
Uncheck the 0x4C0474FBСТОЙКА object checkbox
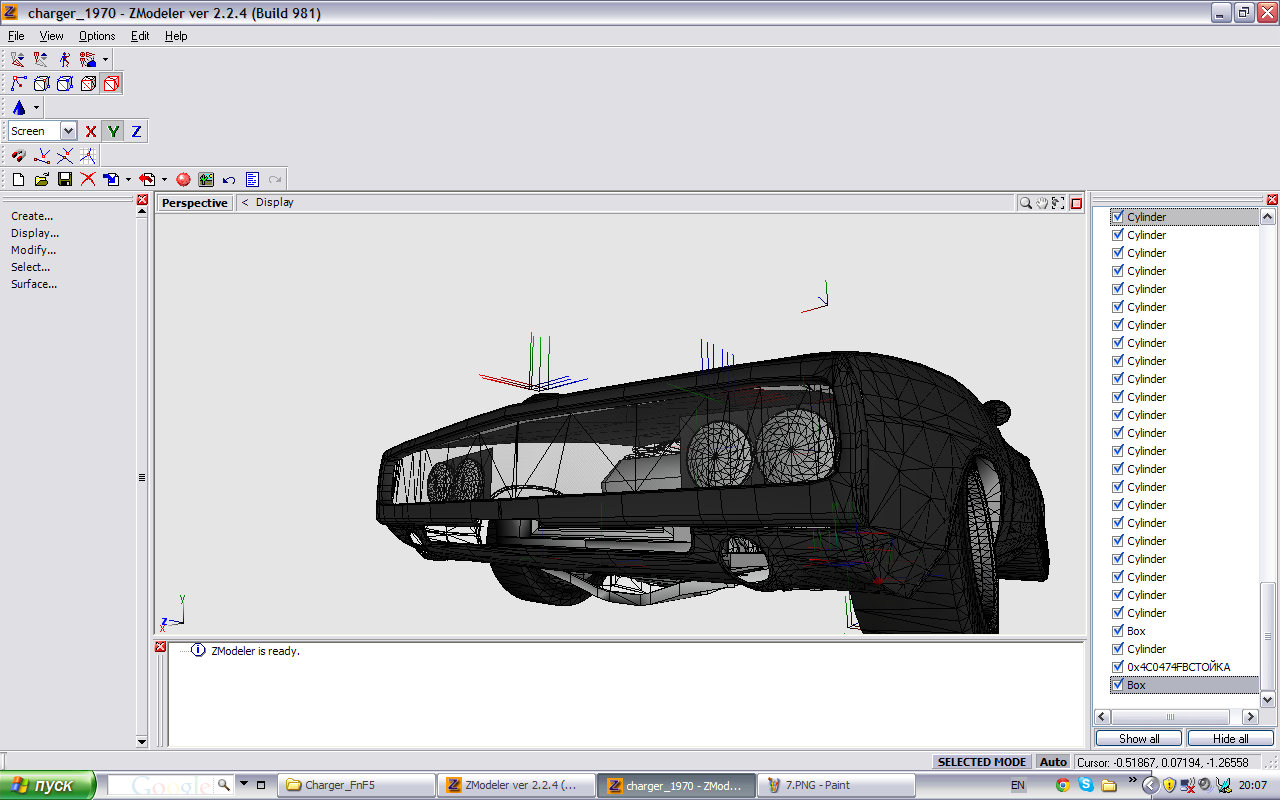[1118, 667]
